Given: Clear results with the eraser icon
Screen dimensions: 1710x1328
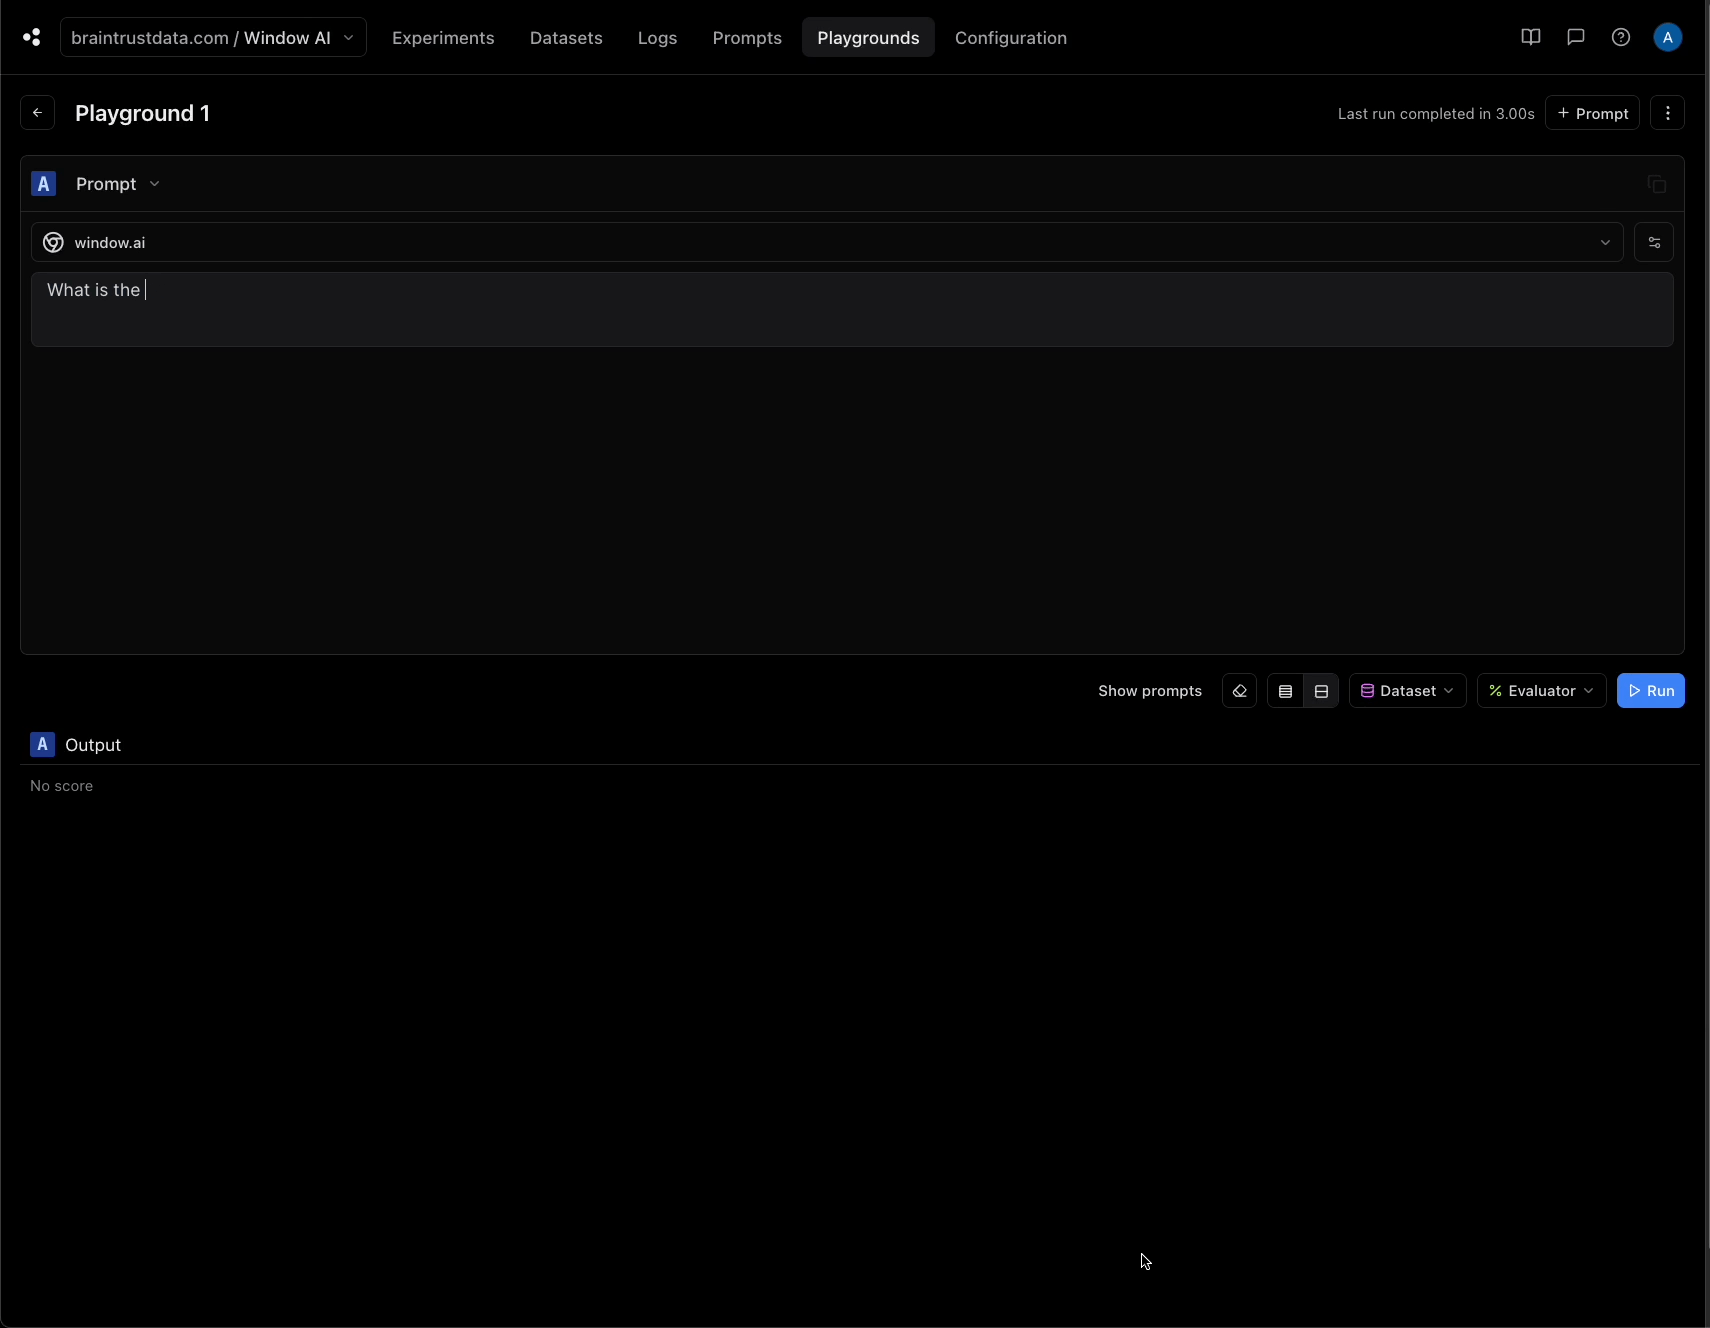Looking at the screenshot, I should 1239,691.
